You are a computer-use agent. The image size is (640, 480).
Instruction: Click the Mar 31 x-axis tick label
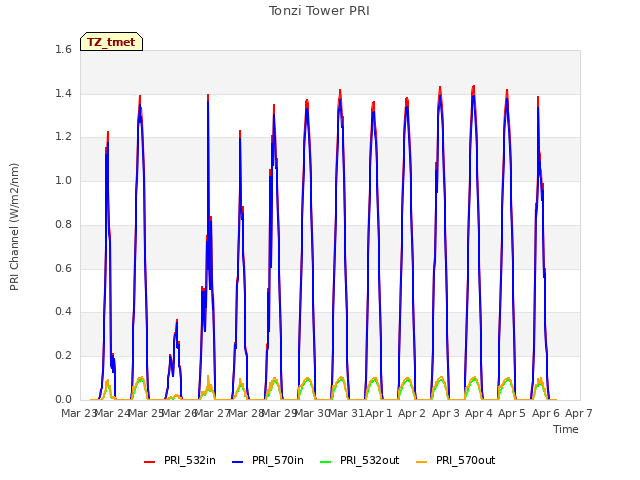click(x=346, y=413)
